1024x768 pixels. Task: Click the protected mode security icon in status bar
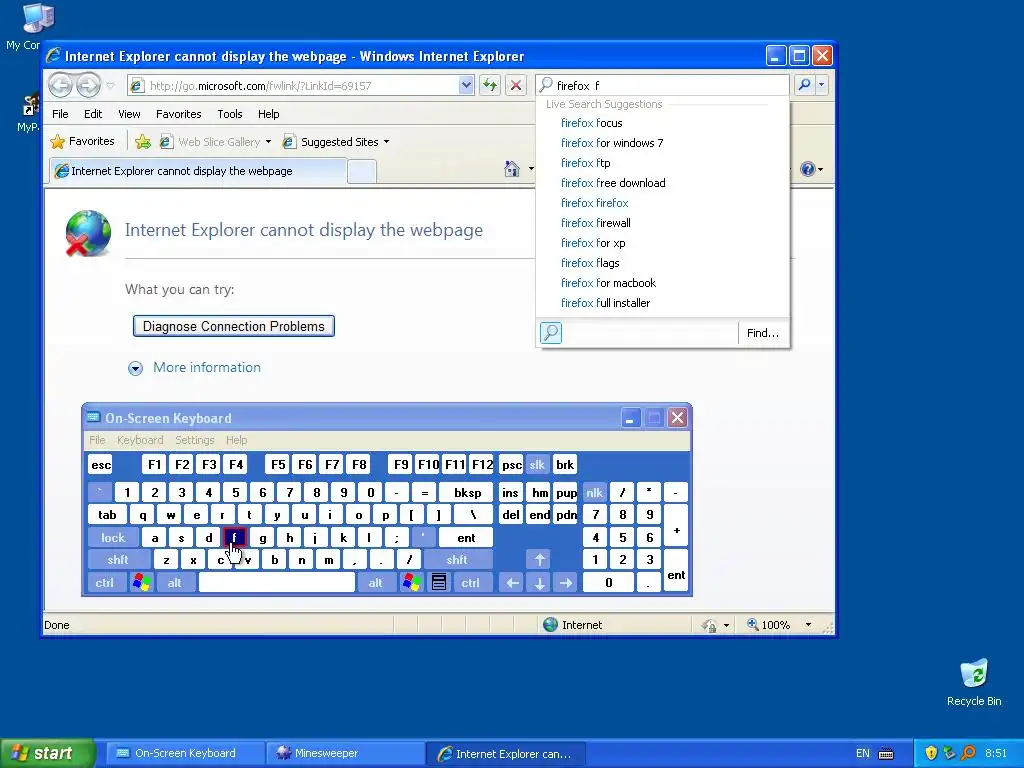coord(709,625)
